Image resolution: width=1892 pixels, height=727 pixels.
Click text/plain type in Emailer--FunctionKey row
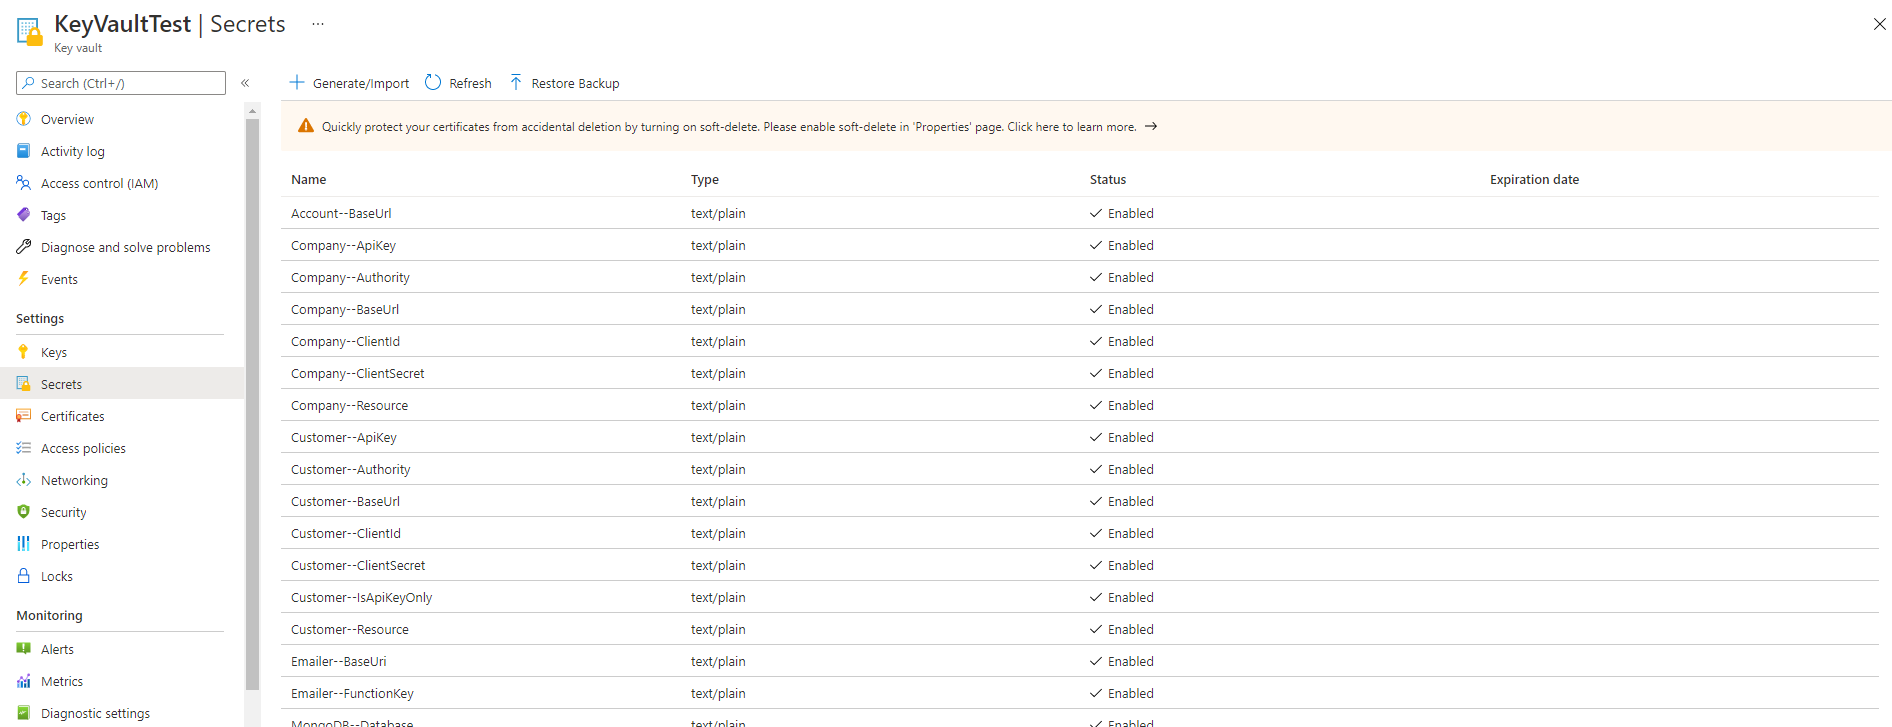(718, 693)
